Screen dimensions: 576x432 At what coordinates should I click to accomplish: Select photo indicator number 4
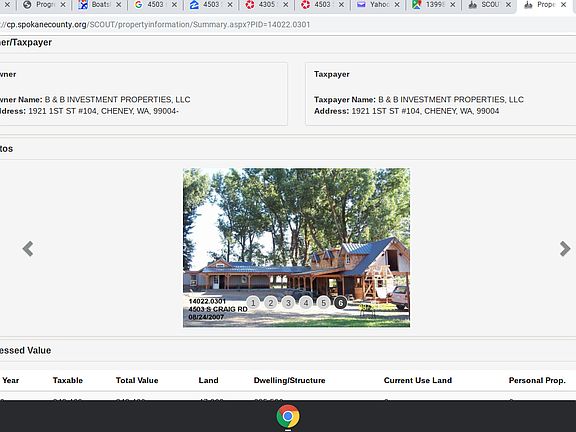[x=306, y=303]
